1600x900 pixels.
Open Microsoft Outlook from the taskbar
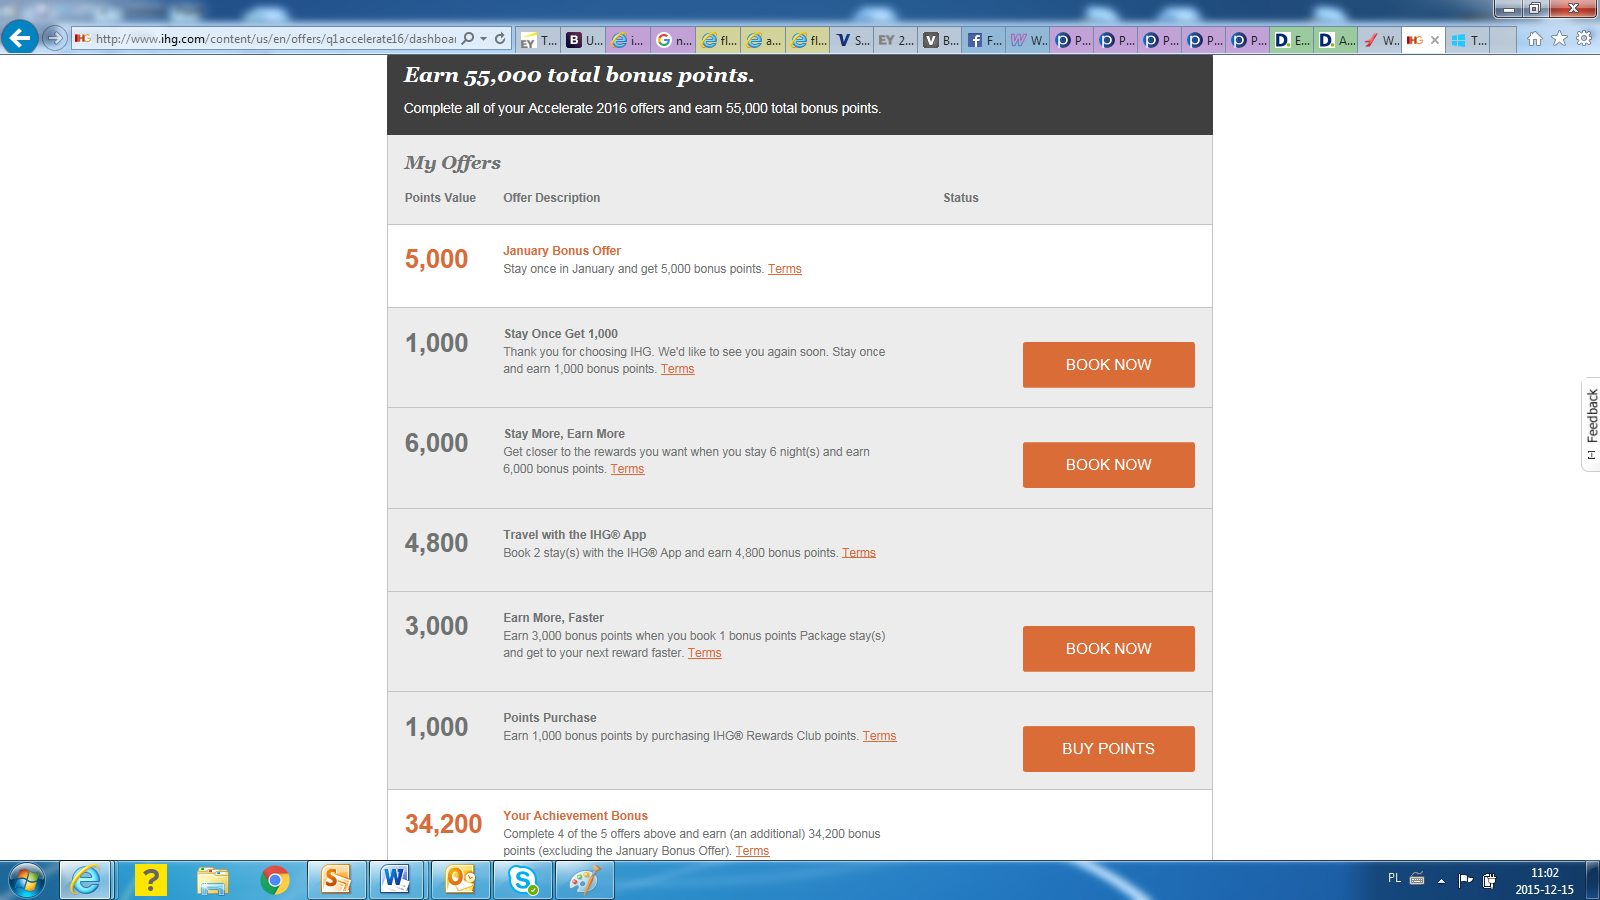460,881
